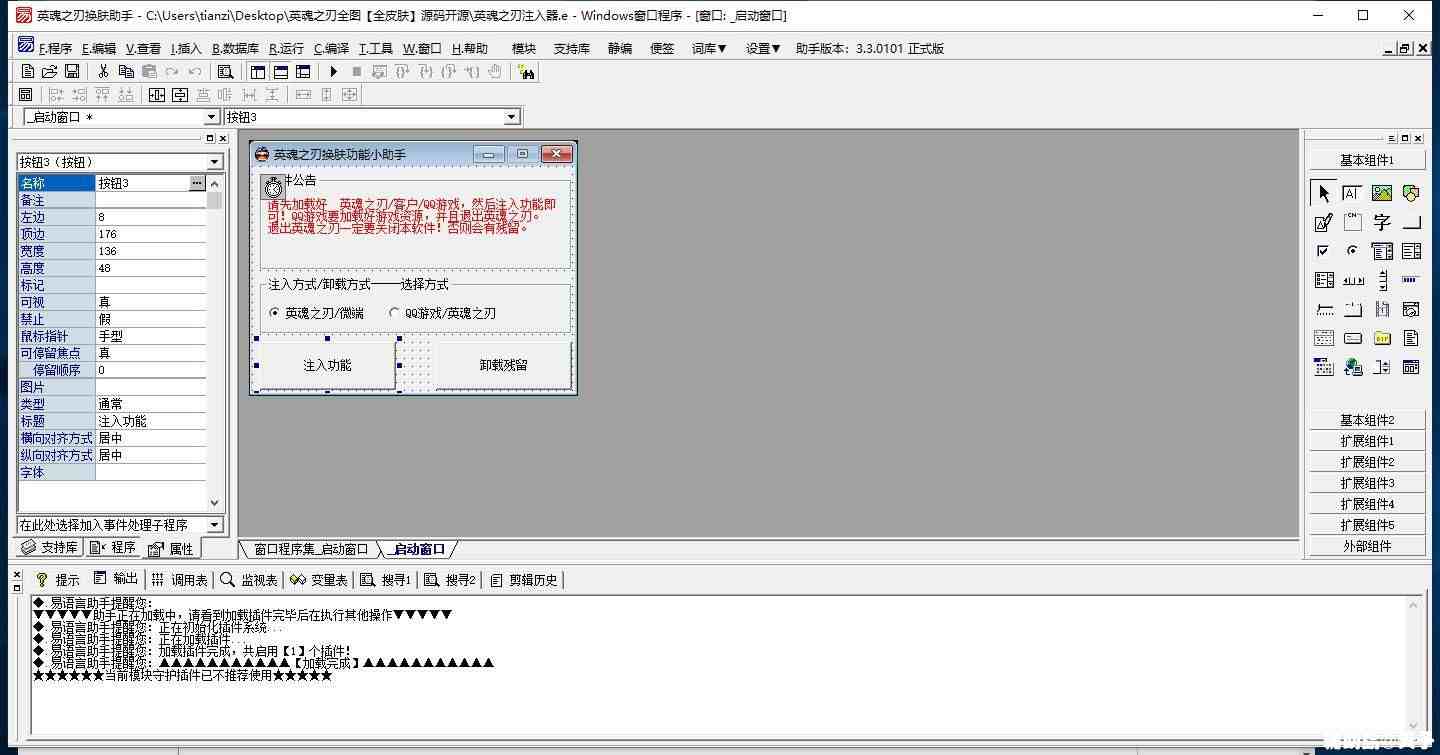Open the 输出 output tab
Viewport: 1440px width, 755px height.
[116, 579]
